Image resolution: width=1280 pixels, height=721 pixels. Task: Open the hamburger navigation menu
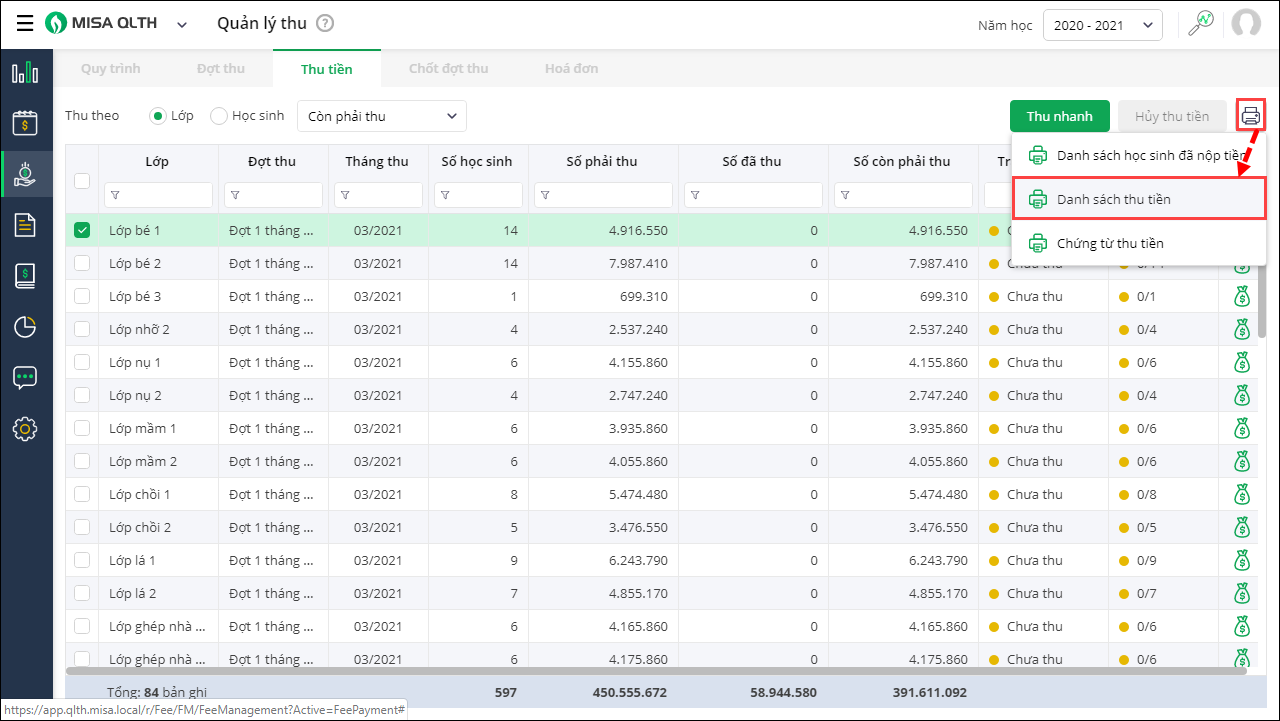tap(25, 23)
